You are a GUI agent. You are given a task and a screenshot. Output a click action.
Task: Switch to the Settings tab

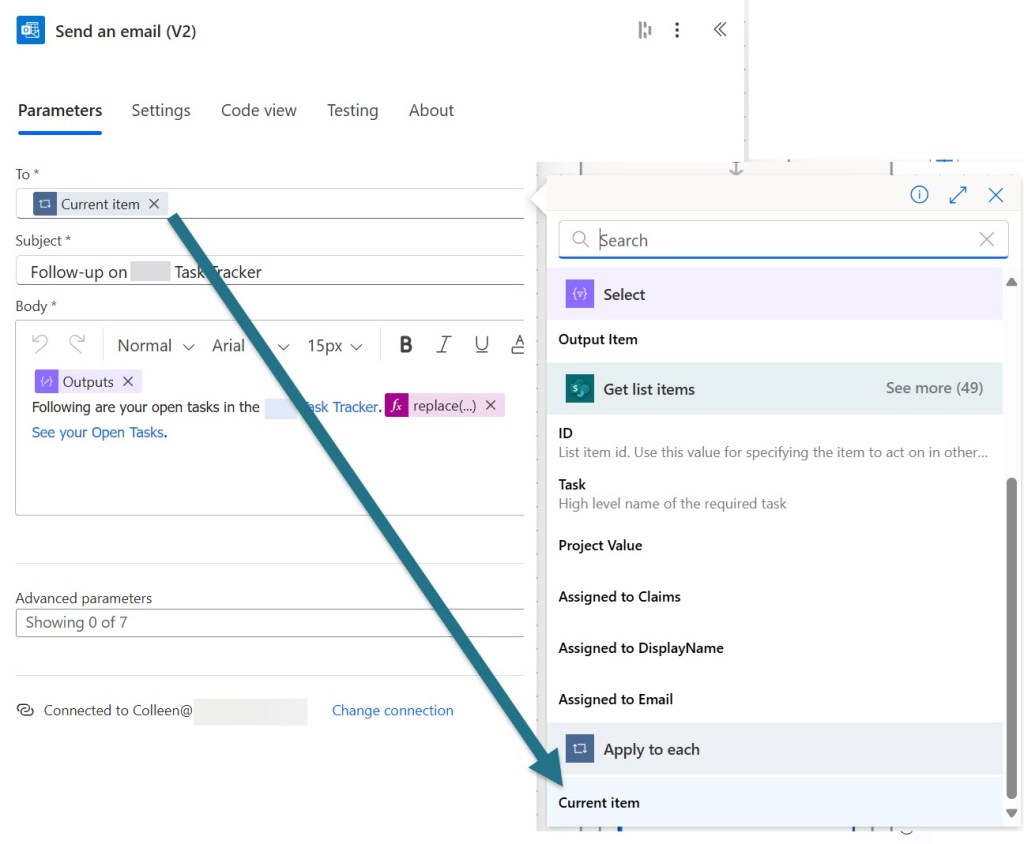click(161, 111)
